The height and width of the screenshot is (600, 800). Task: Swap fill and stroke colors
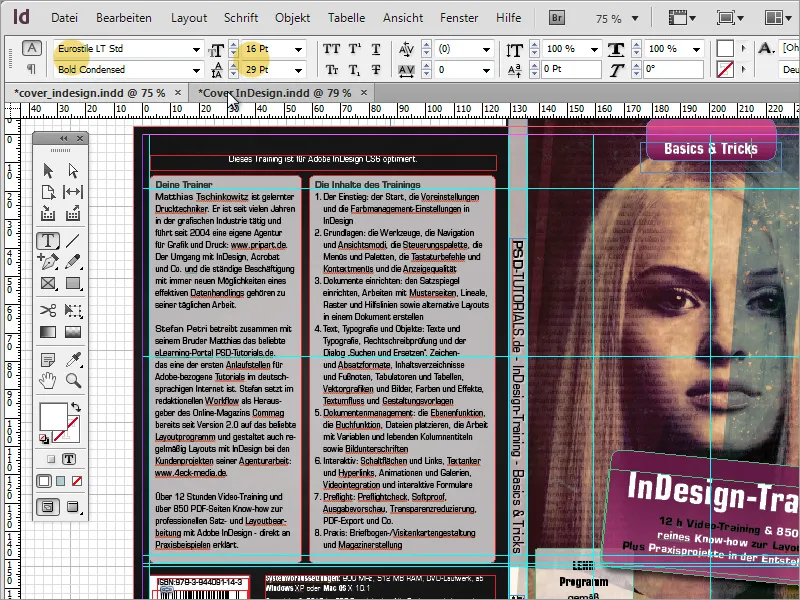click(76, 407)
